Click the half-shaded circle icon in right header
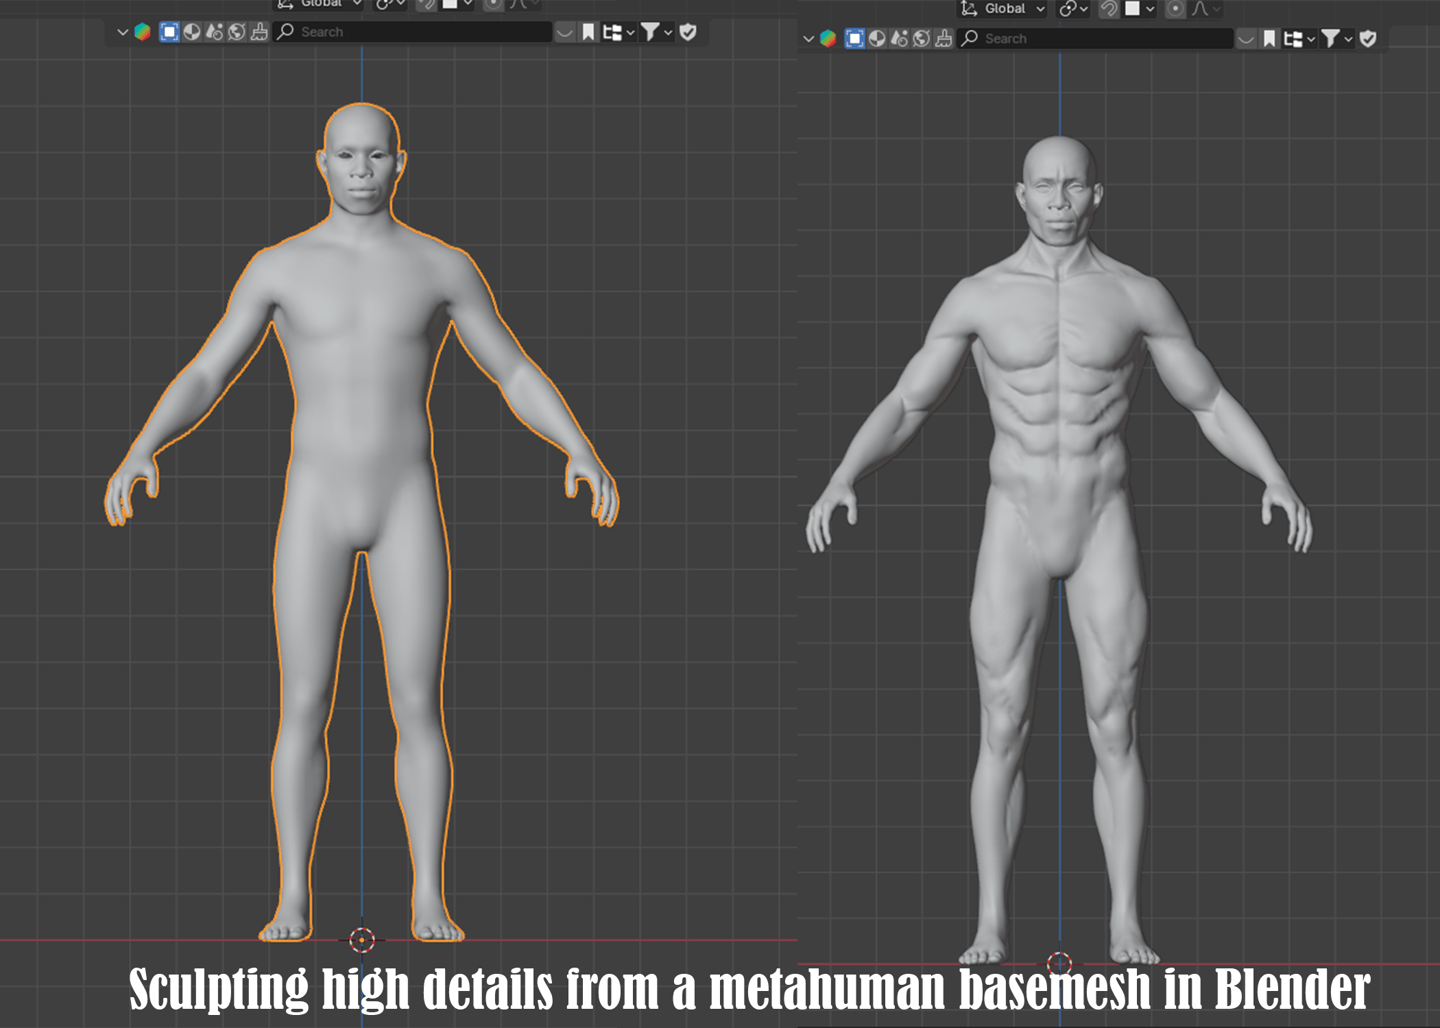 pyautogui.click(x=877, y=39)
